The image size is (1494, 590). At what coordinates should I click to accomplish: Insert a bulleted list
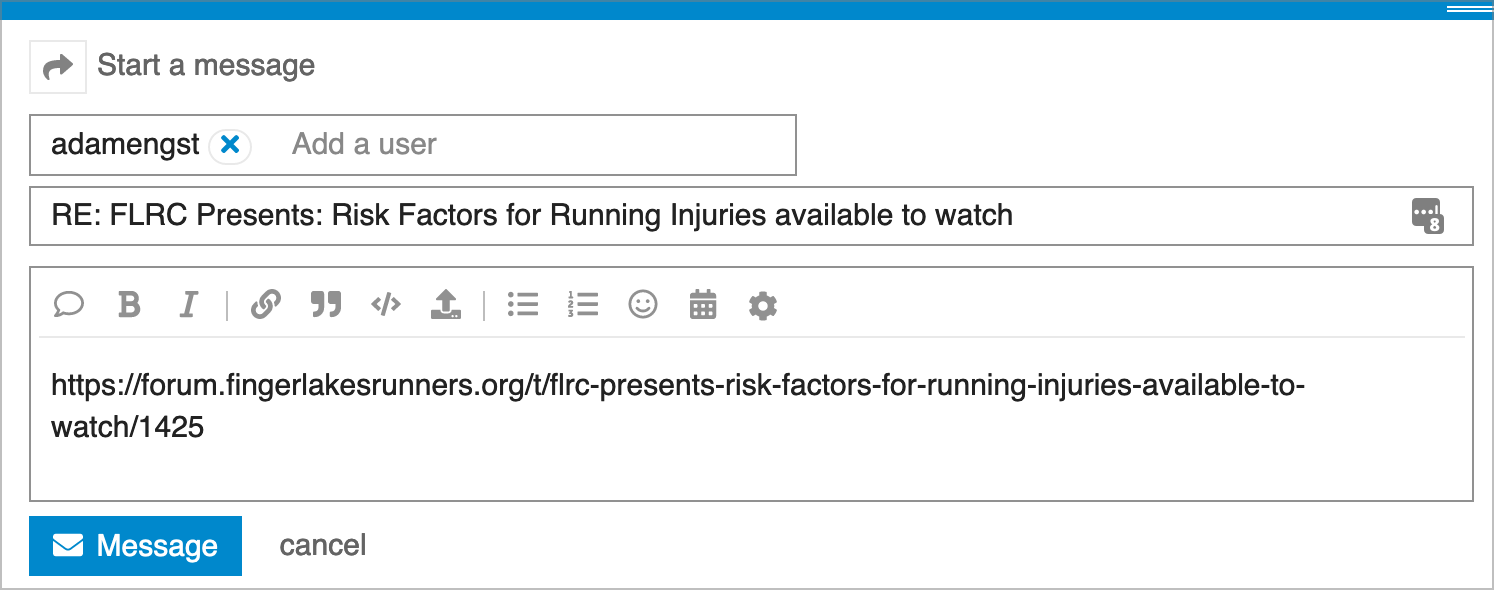click(x=523, y=304)
